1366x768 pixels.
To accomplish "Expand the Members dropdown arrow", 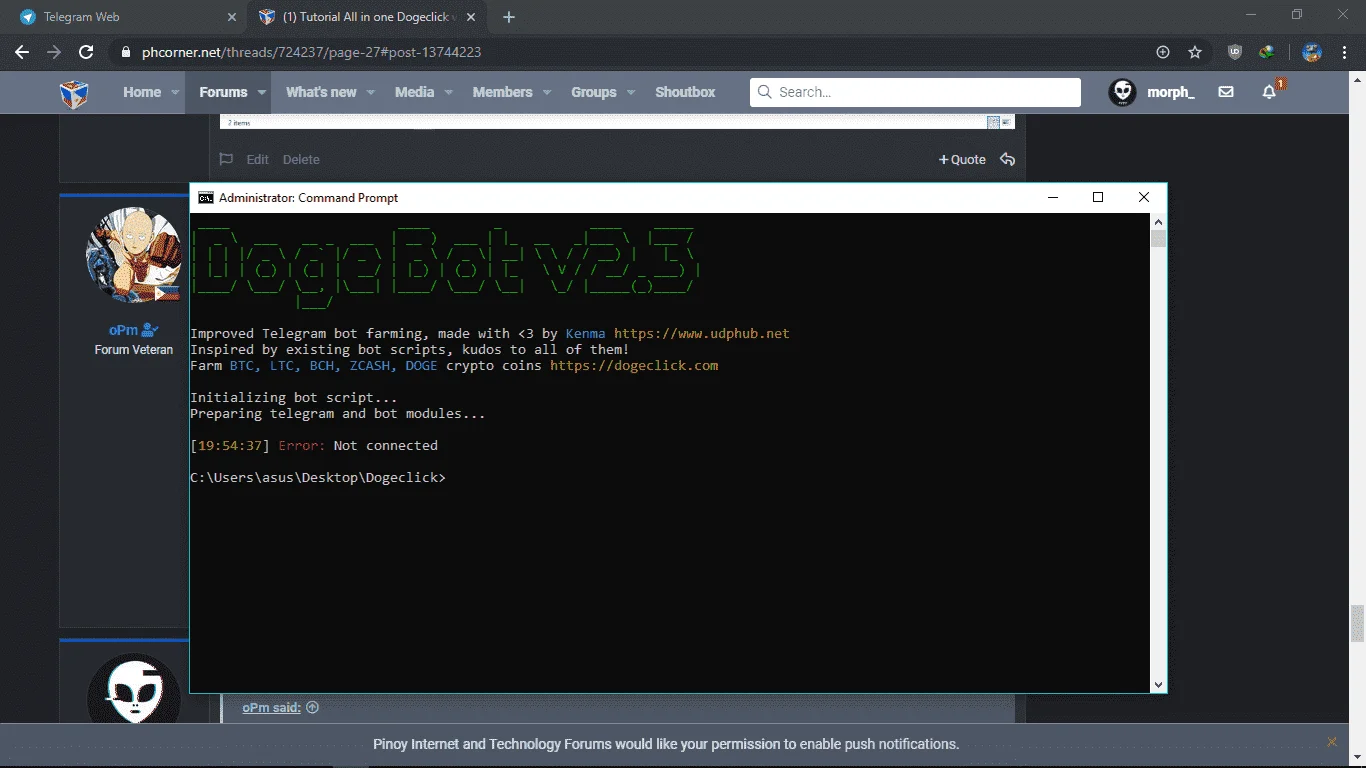I will [546, 92].
